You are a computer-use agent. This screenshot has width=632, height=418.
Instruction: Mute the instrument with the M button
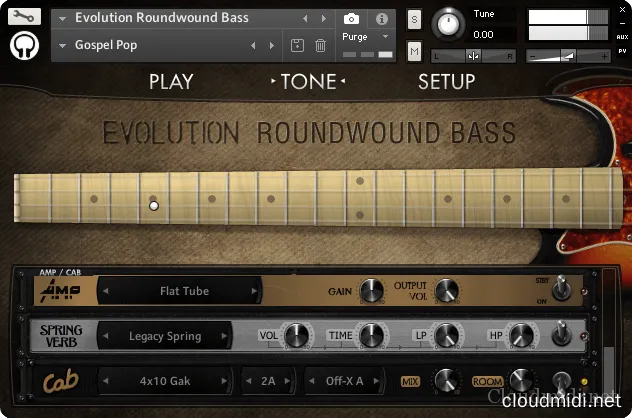pos(414,51)
